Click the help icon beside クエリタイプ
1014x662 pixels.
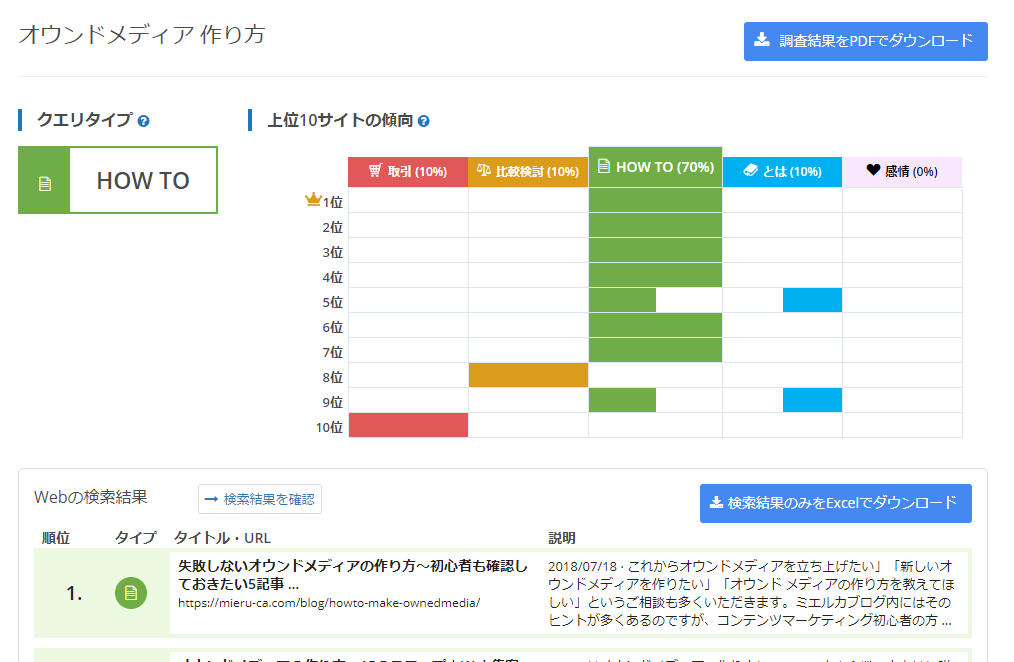click(144, 121)
